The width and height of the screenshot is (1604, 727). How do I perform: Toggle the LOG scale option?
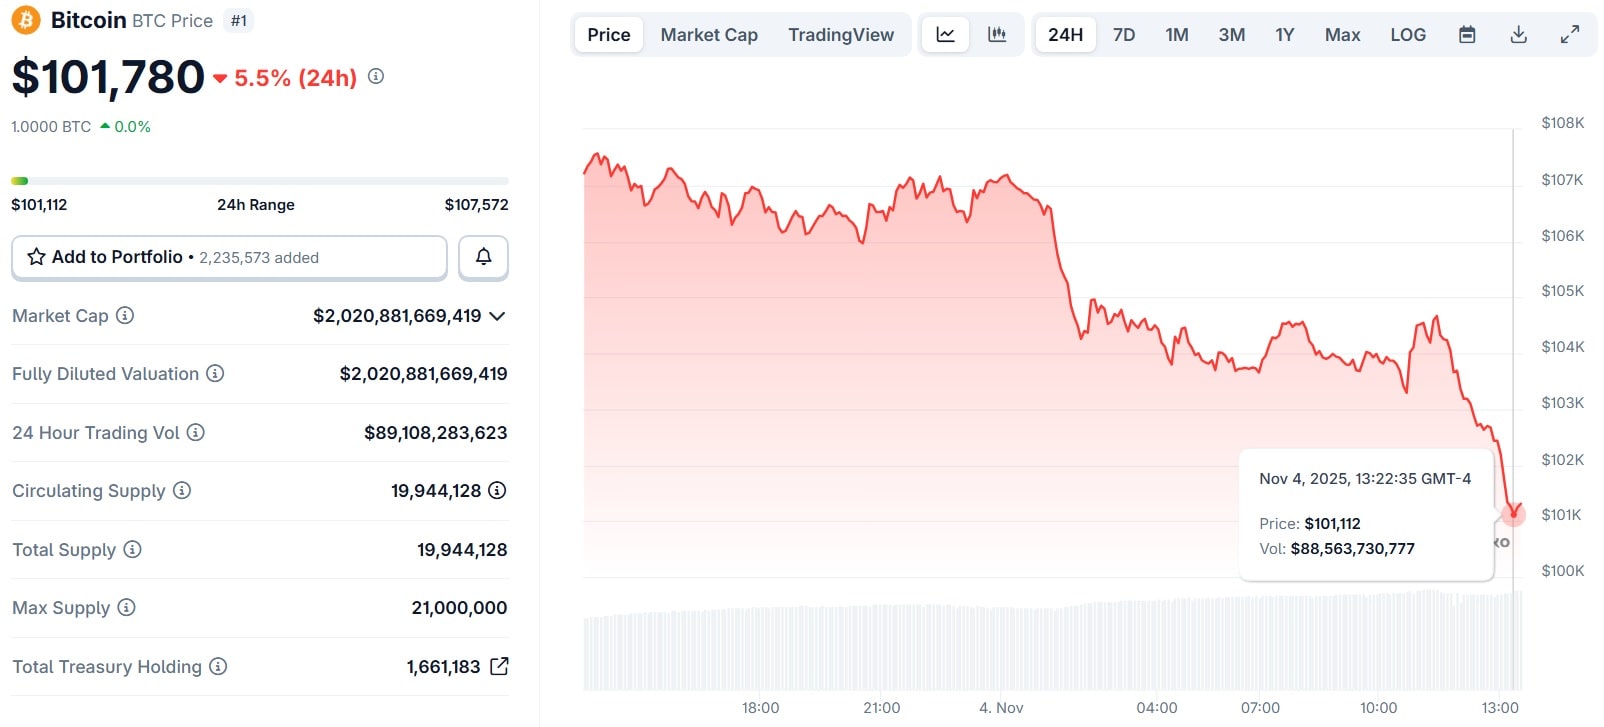(x=1408, y=35)
